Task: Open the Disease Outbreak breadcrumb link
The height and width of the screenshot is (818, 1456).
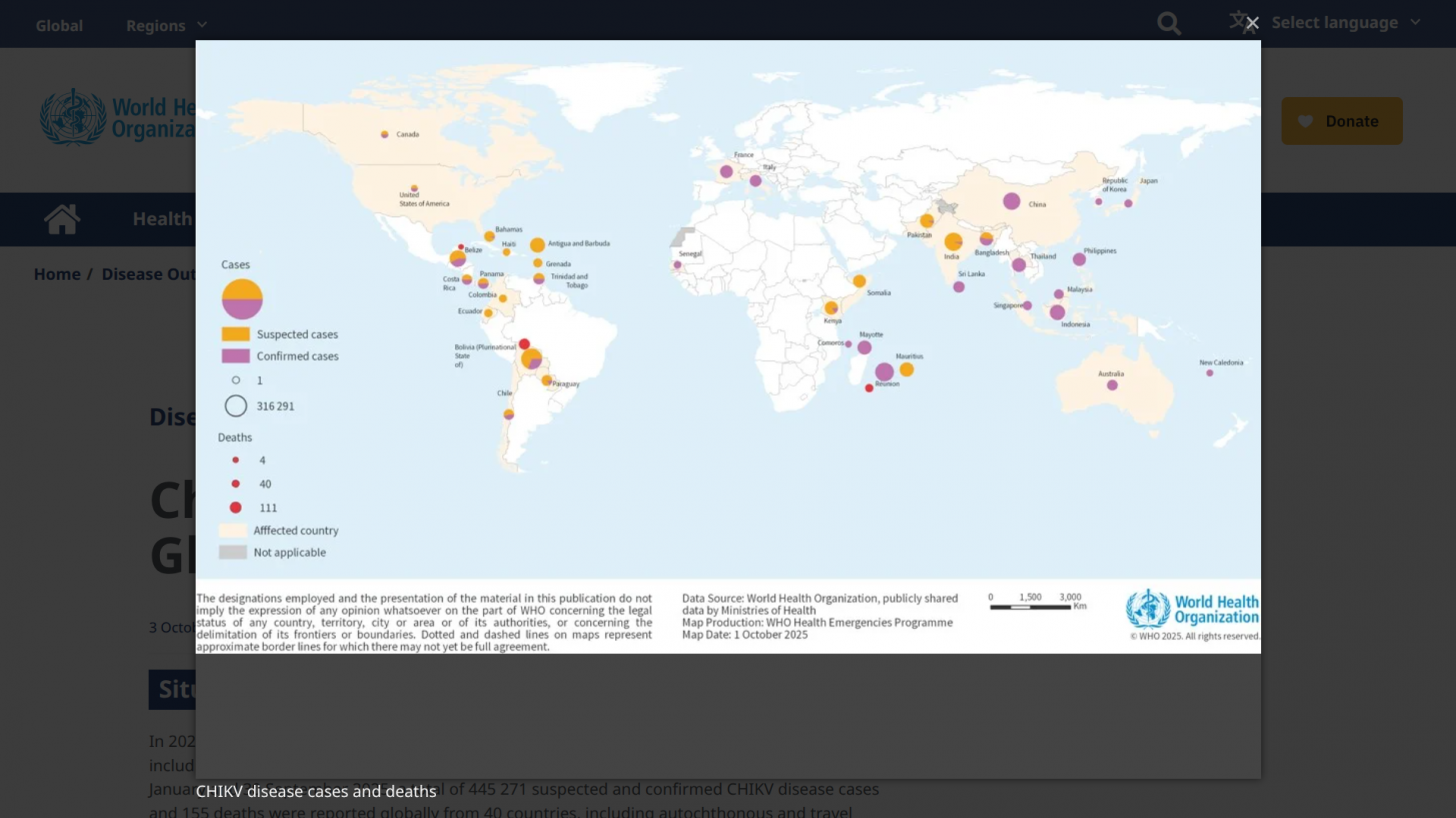Action: coord(148,274)
